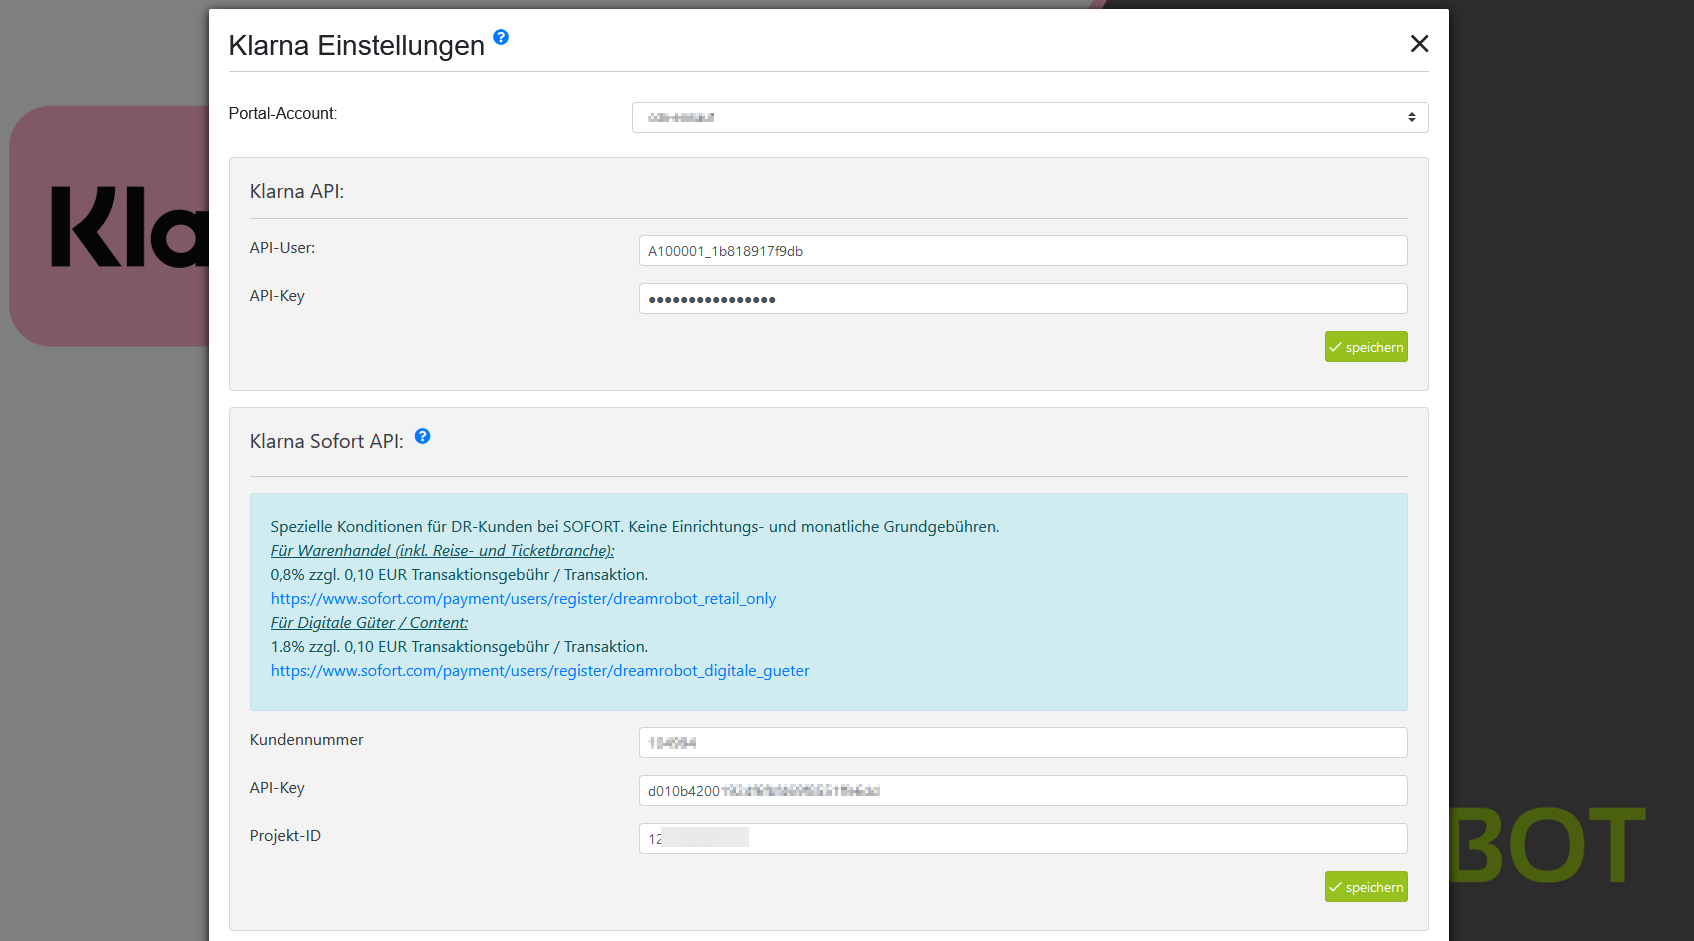Click the 'Für Digitale Güter / Content:' heading
1694x941 pixels.
[369, 623]
